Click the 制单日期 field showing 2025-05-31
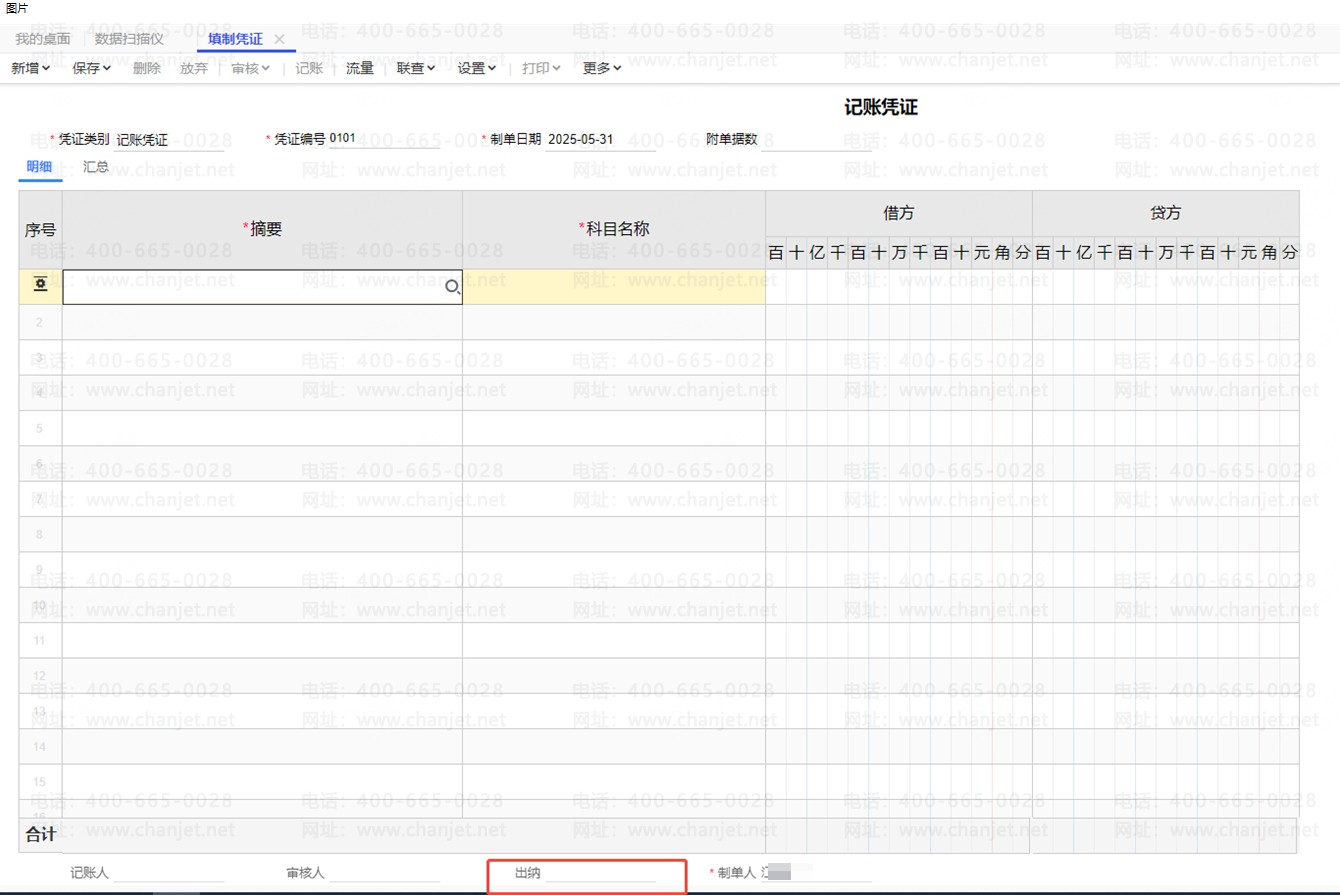The image size is (1340, 895). pyautogui.click(x=594, y=139)
